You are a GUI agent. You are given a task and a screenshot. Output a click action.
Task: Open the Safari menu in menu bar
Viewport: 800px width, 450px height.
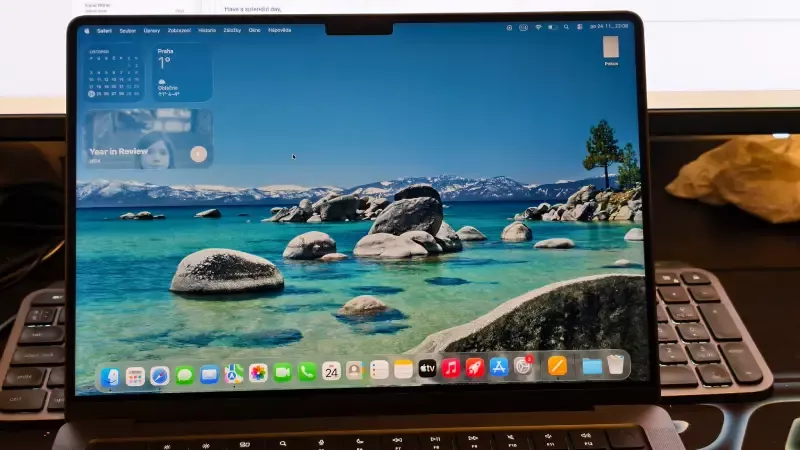[x=102, y=31]
